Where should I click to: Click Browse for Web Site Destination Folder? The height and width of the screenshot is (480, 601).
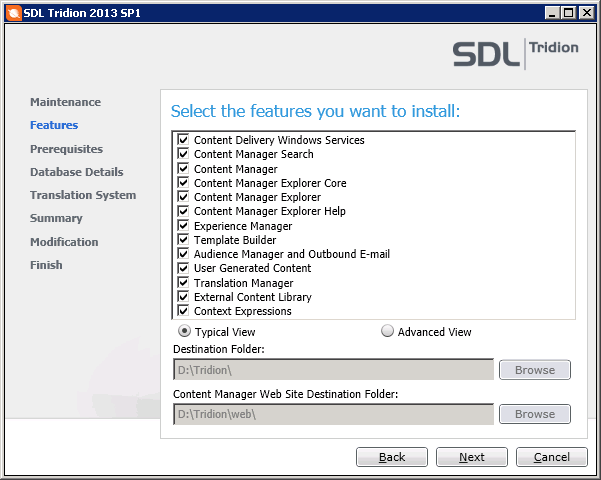coord(534,414)
